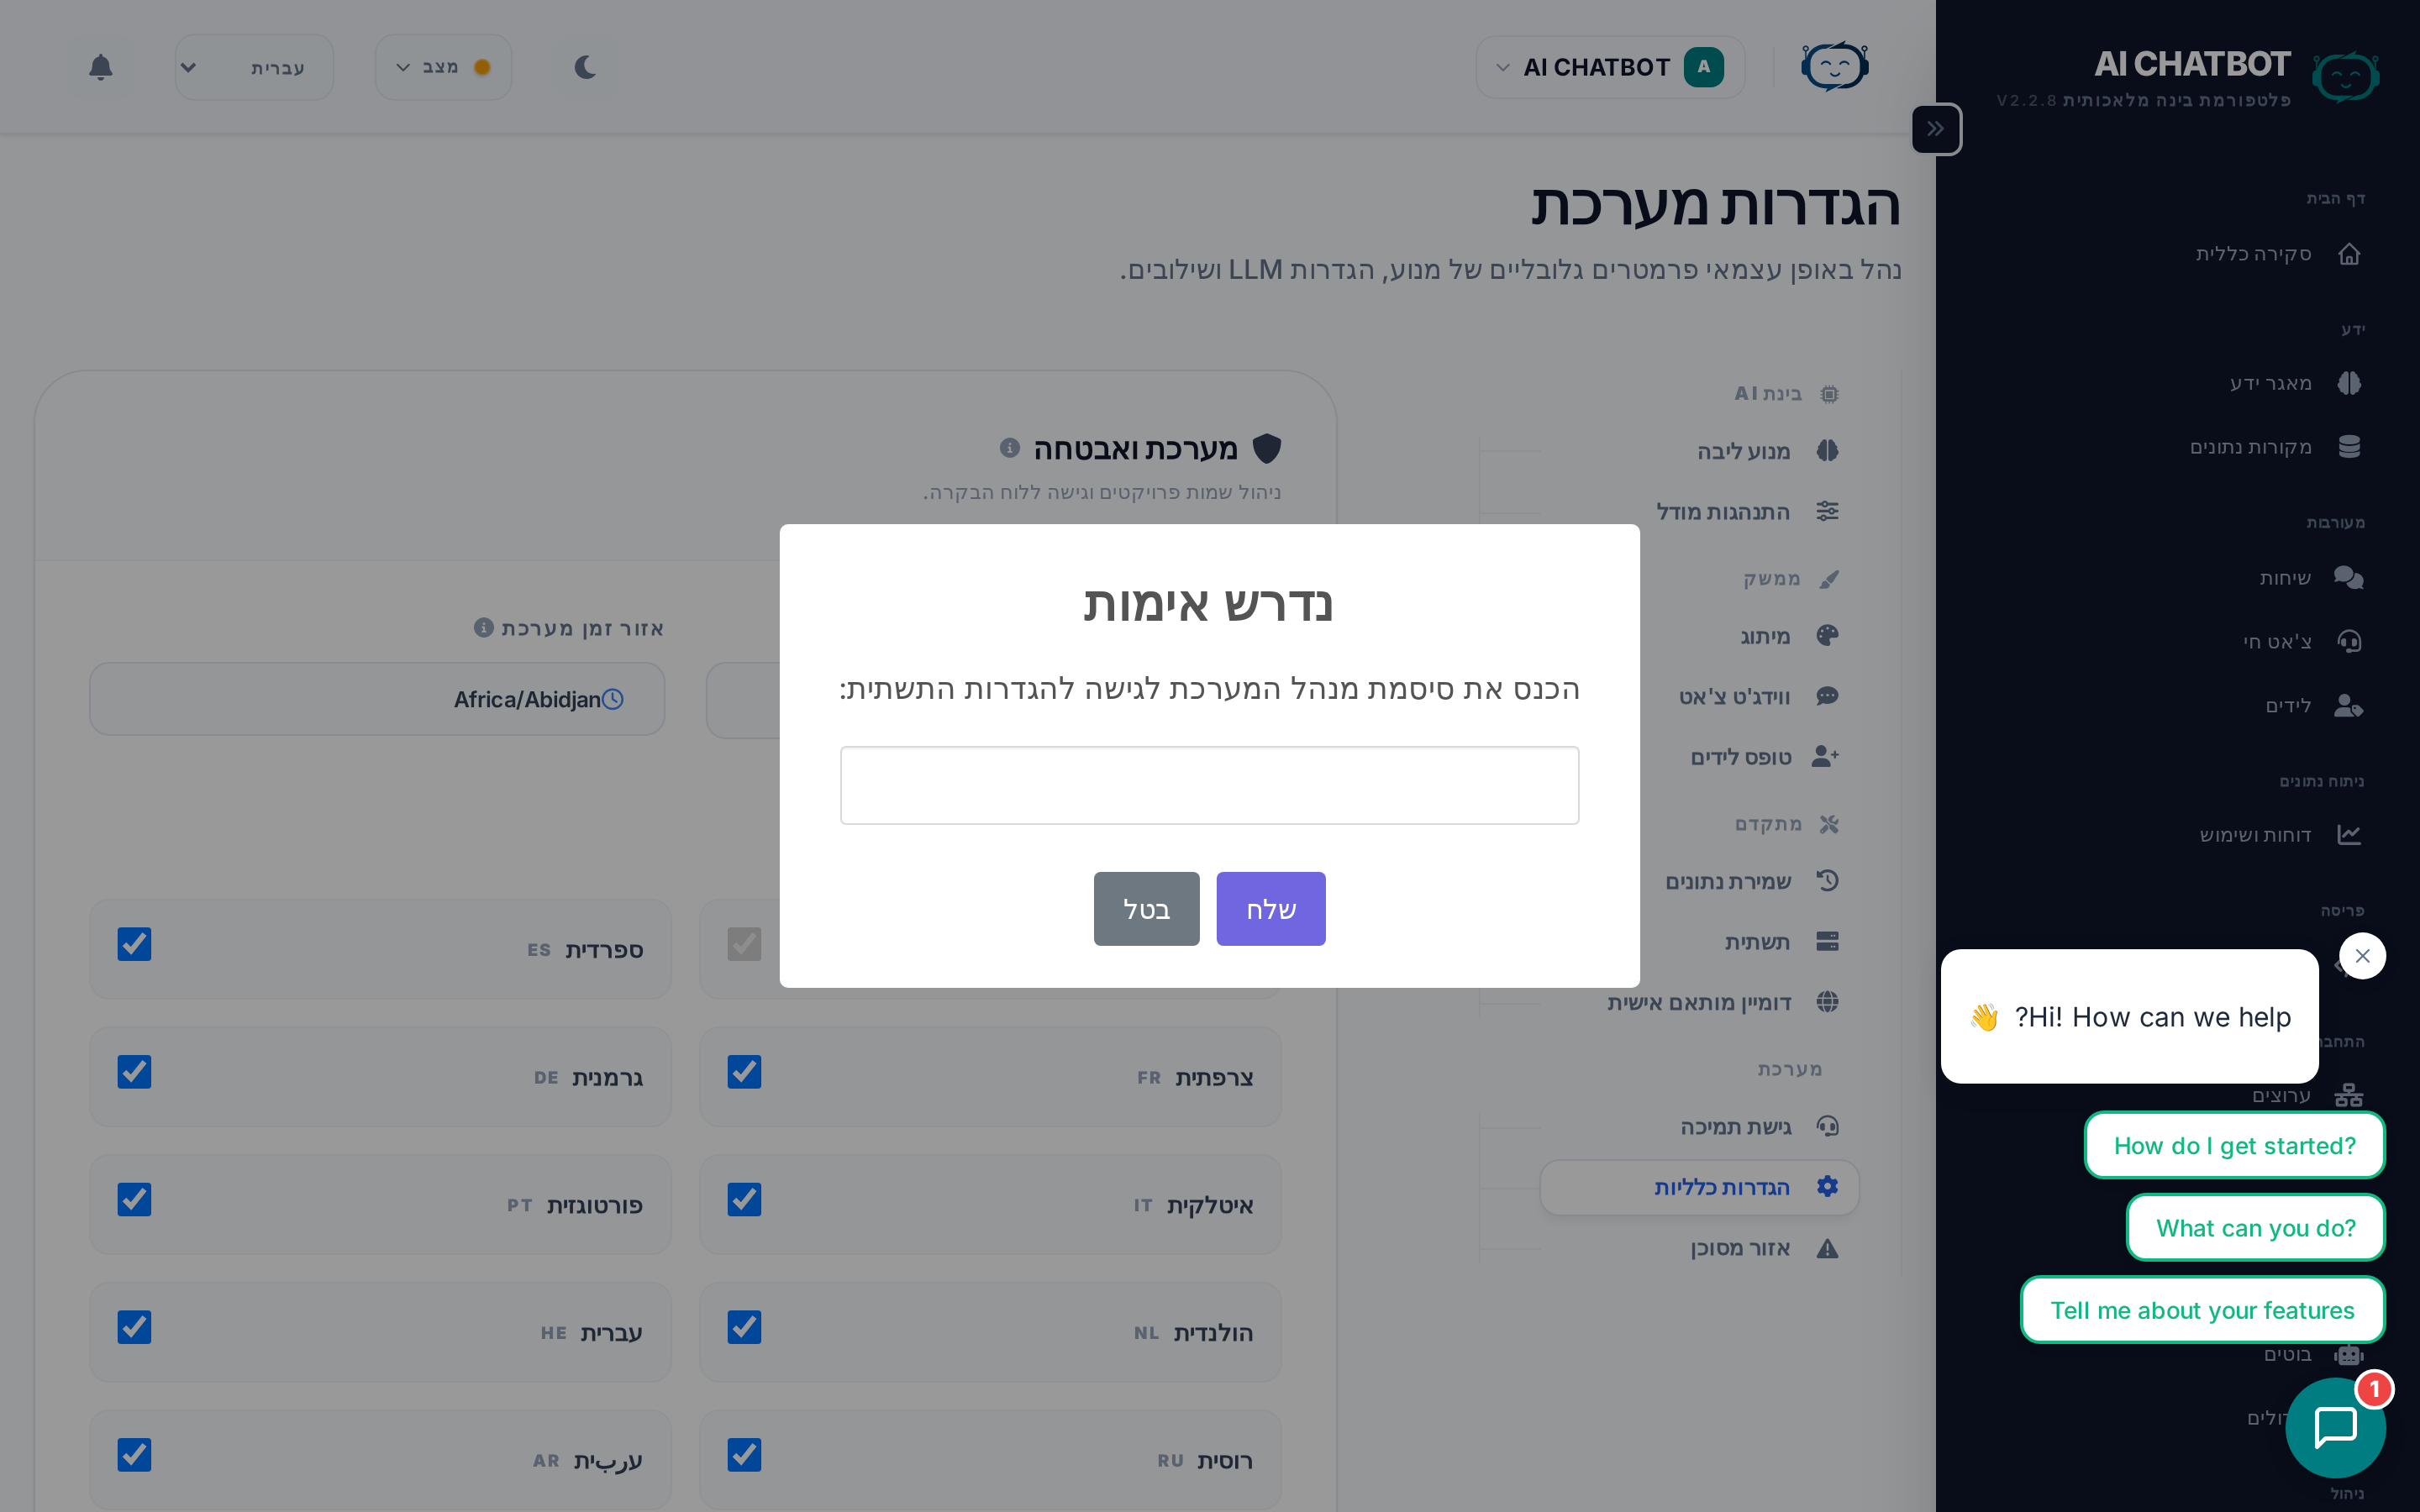Open the עברית language dropdown
Image resolution: width=2420 pixels, height=1512 pixels.
(254, 67)
